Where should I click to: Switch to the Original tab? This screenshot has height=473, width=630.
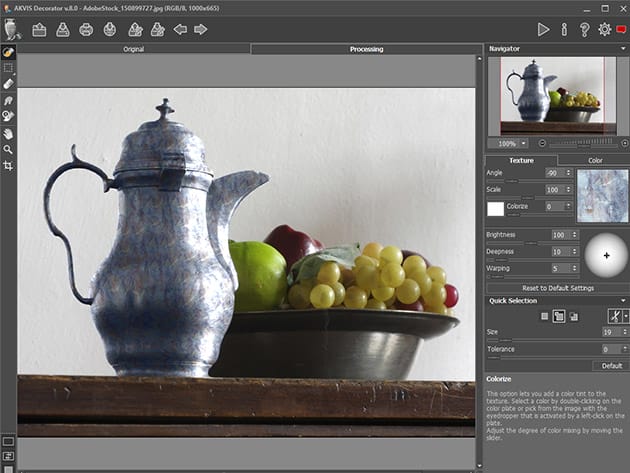133,48
